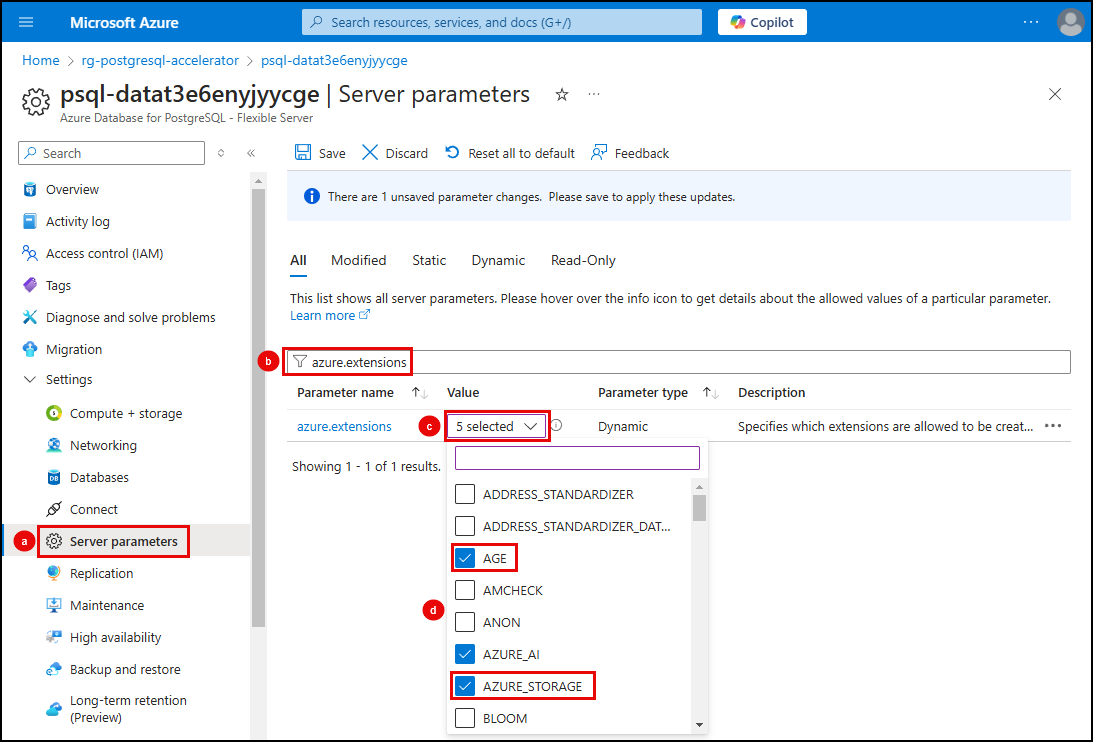1093x742 pixels.
Task: Check ADDRESS_STANDARDIZER extension
Action: click(x=465, y=494)
